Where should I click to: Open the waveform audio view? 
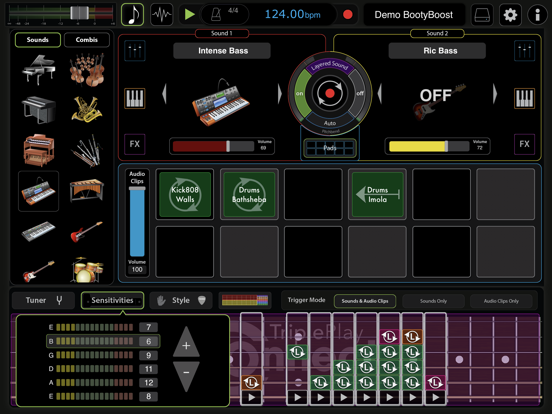[162, 14]
